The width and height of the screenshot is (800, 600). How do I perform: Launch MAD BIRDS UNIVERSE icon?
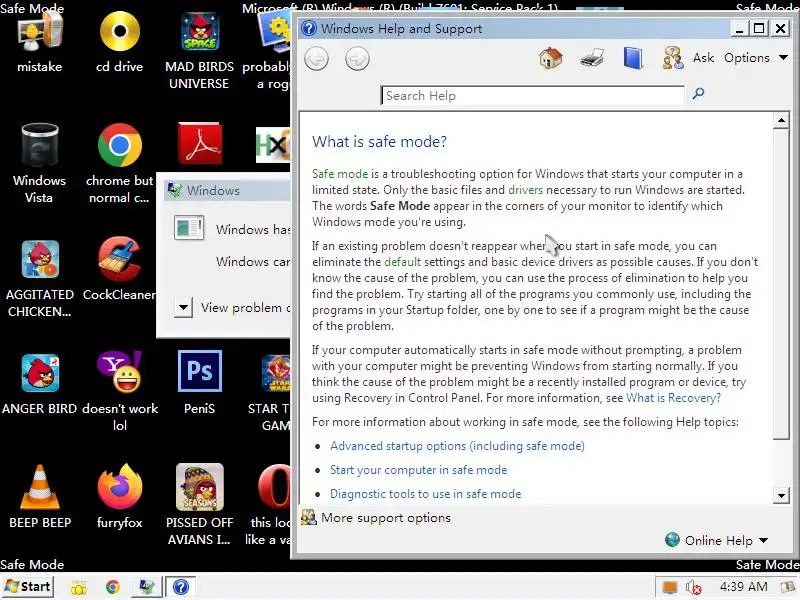coord(199,51)
